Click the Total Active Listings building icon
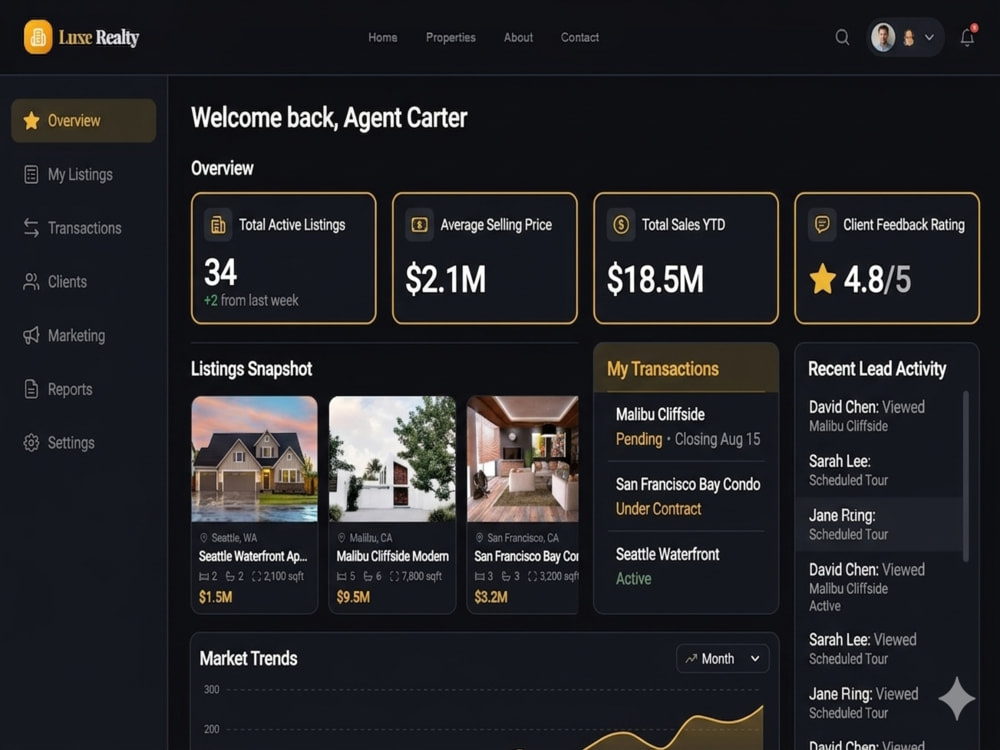The height and width of the screenshot is (750, 1000). (218, 224)
